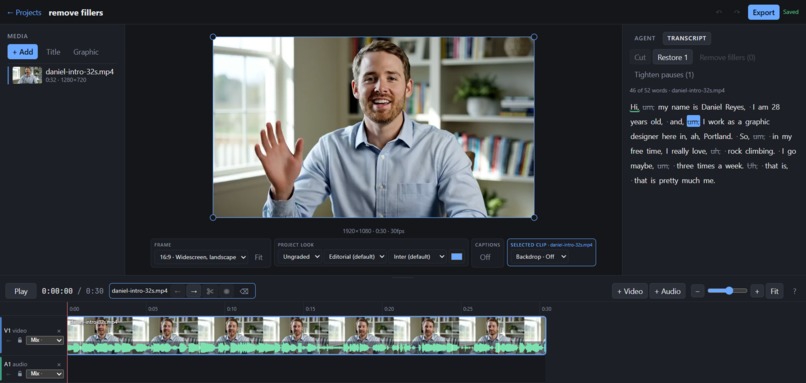Viewport: 806px width, 383px height.
Task: Add a video track with + Video
Action: pyautogui.click(x=630, y=291)
